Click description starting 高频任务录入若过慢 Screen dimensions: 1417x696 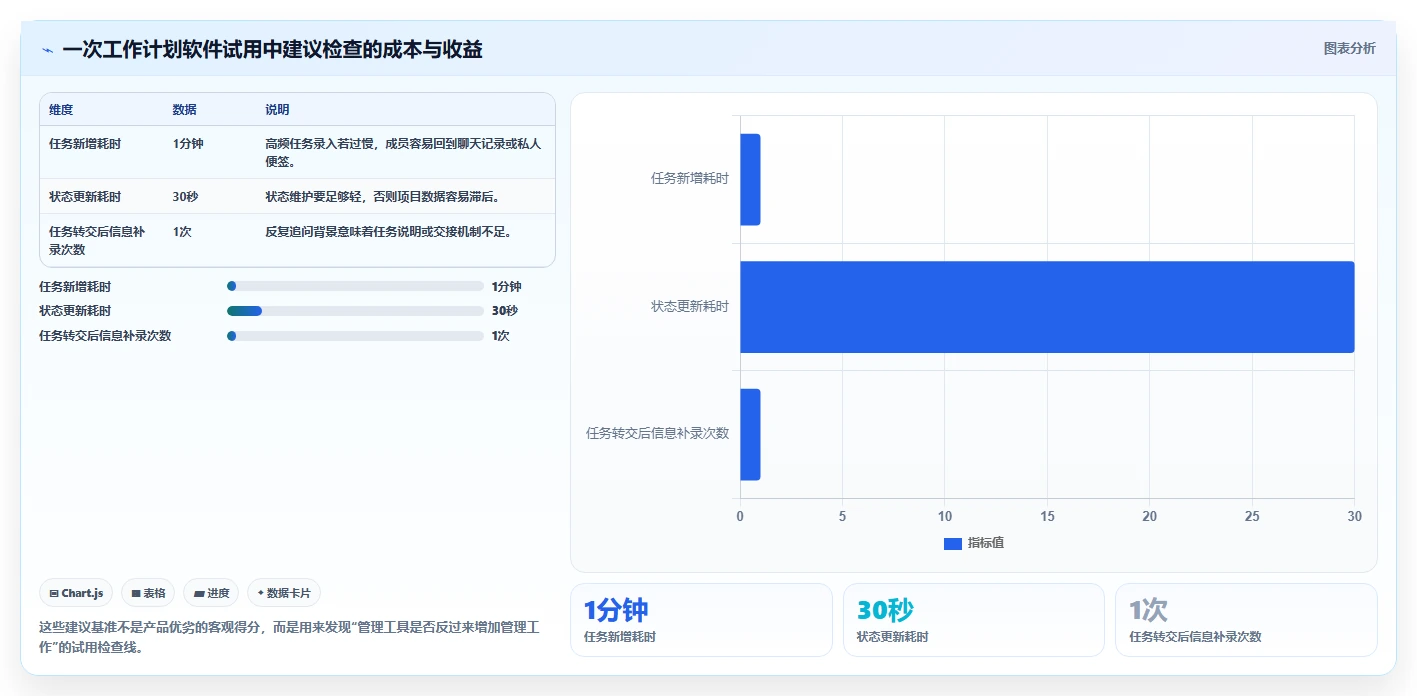(403, 152)
